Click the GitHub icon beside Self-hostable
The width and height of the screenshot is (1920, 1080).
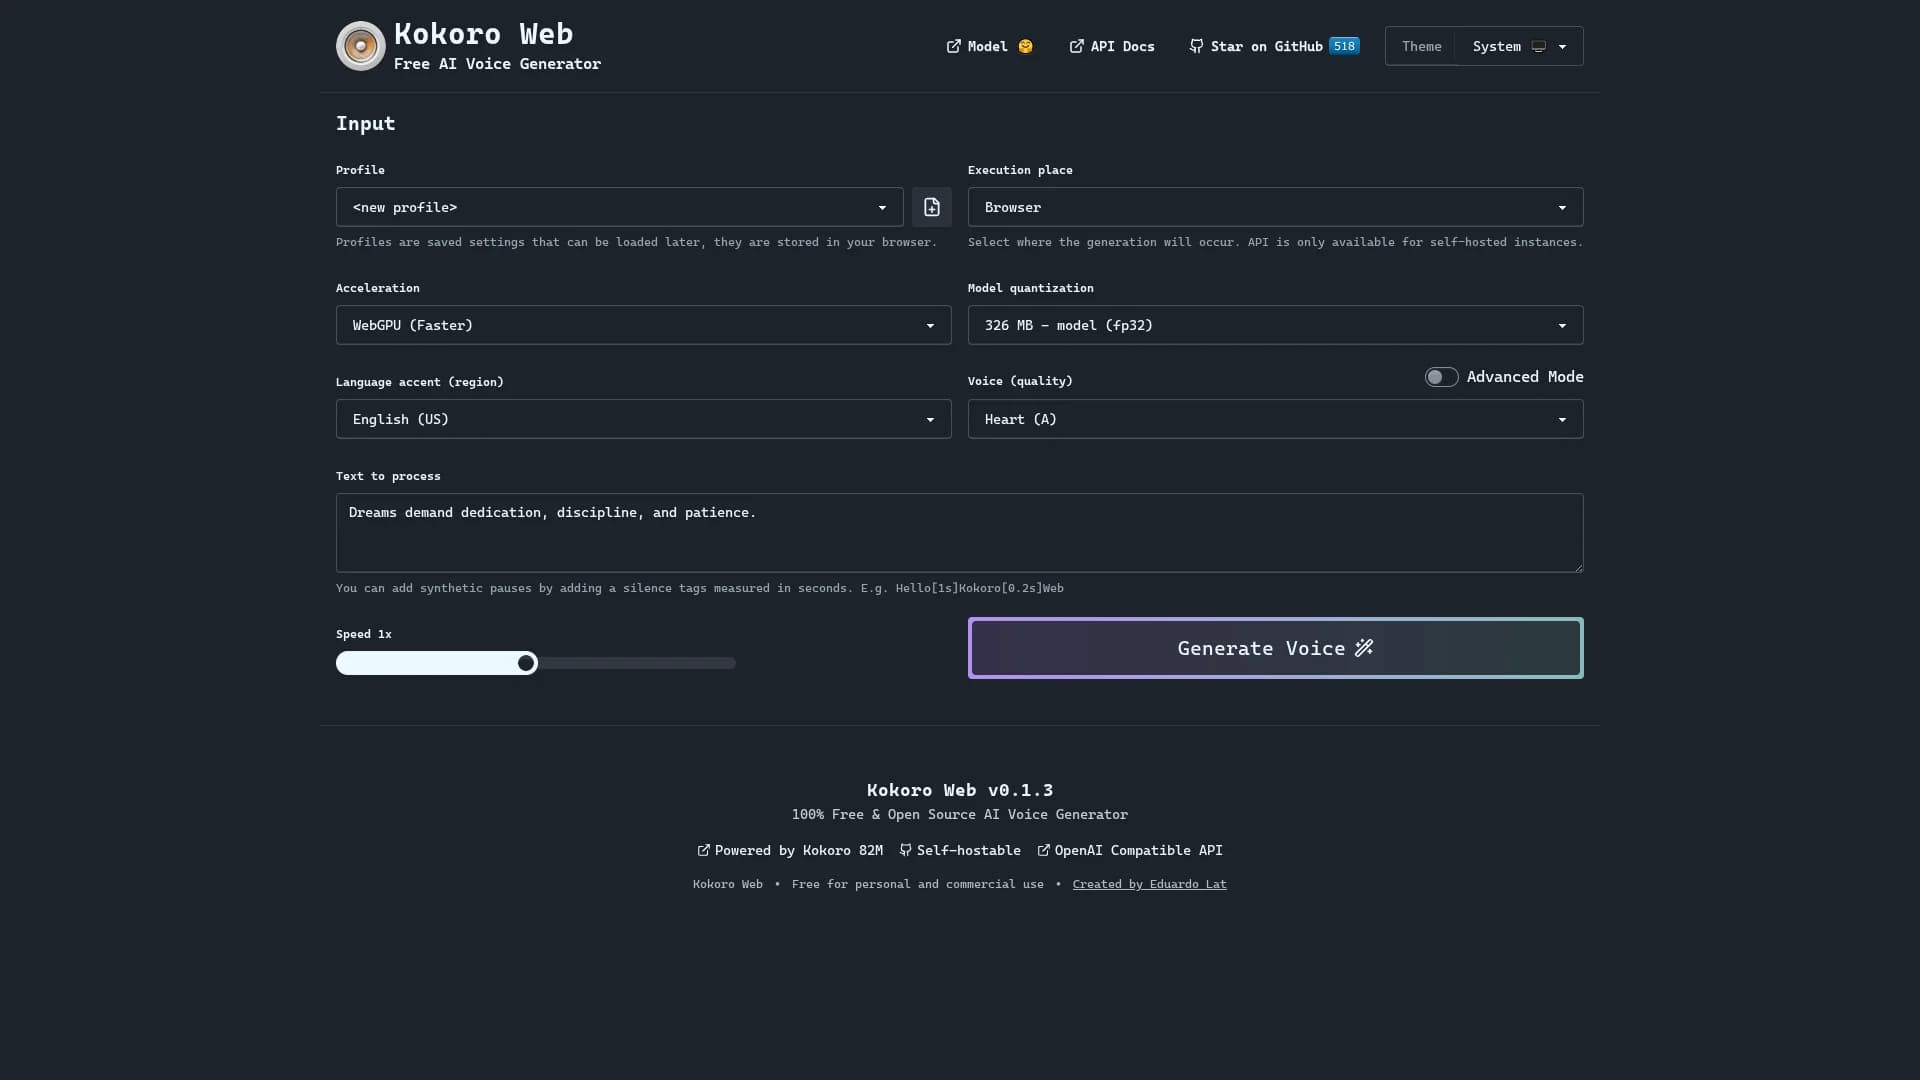click(905, 850)
